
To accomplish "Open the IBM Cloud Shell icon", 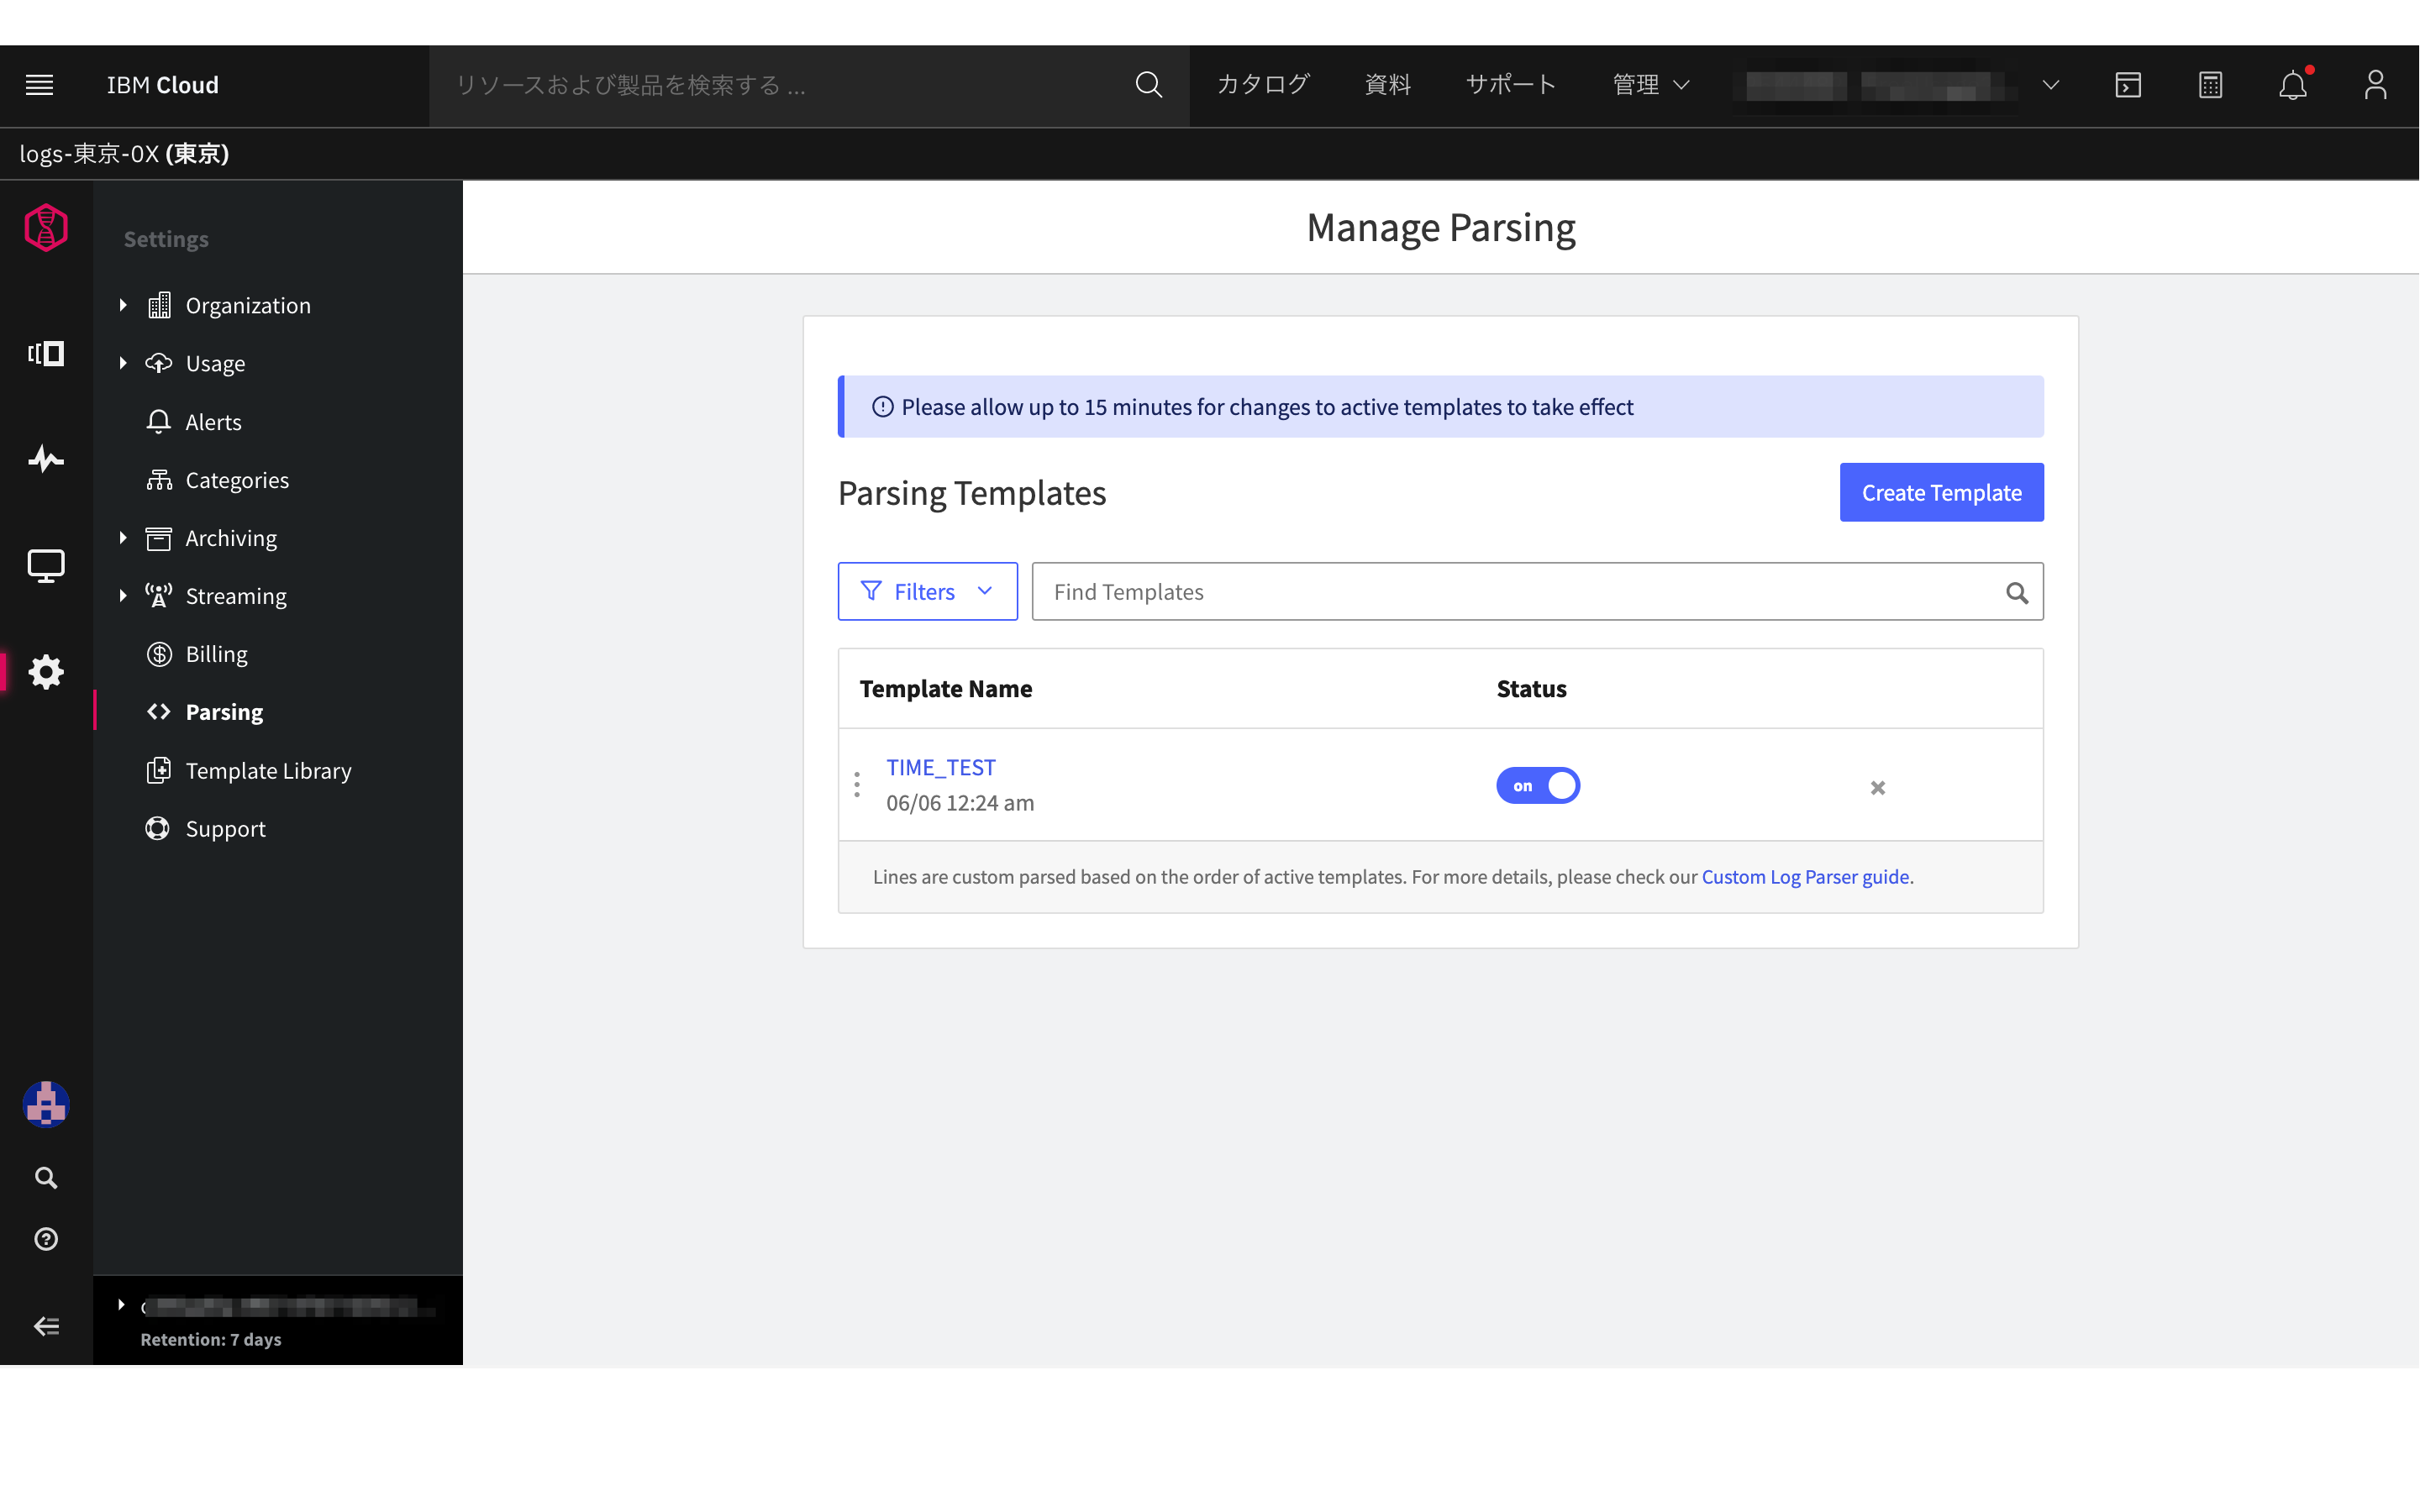I will [x=2128, y=85].
